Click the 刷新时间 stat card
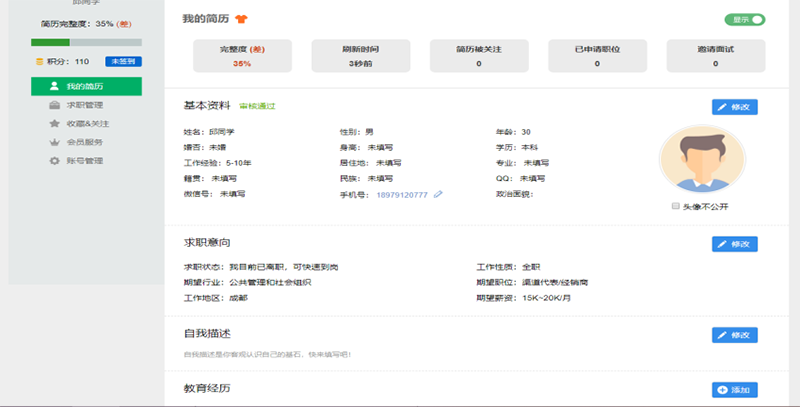This screenshot has width=800, height=407. click(361, 56)
